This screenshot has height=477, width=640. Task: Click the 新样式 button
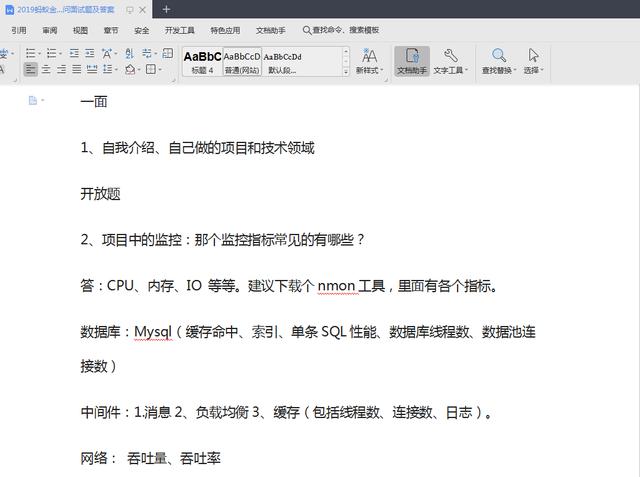pos(369,61)
